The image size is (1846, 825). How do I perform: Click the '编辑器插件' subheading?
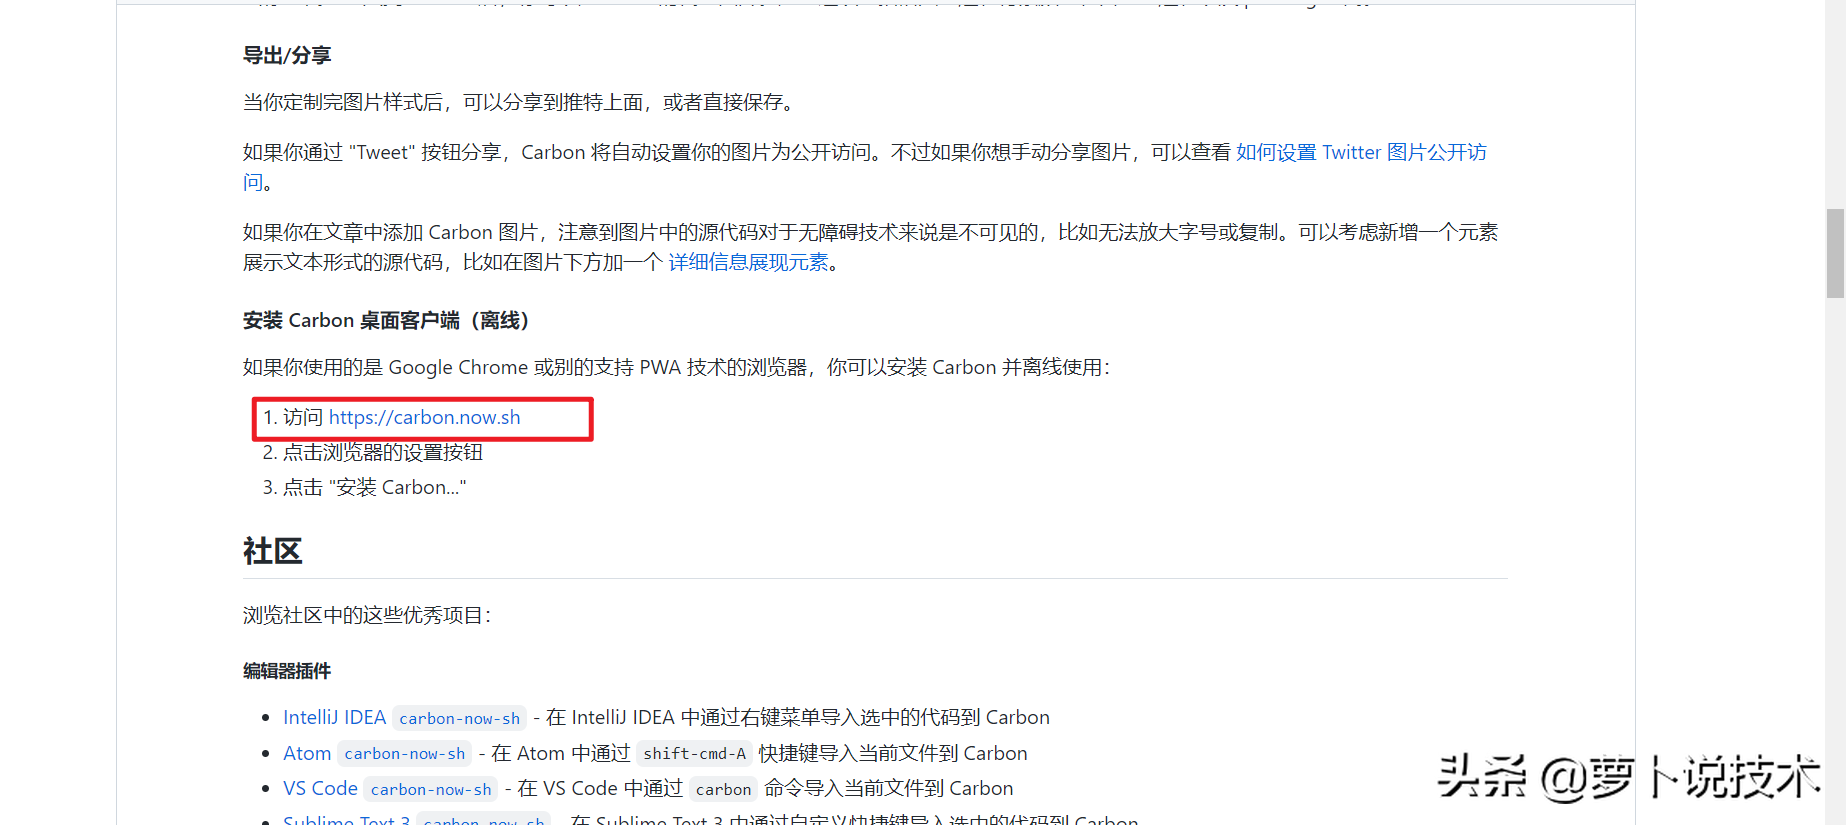pos(287,671)
